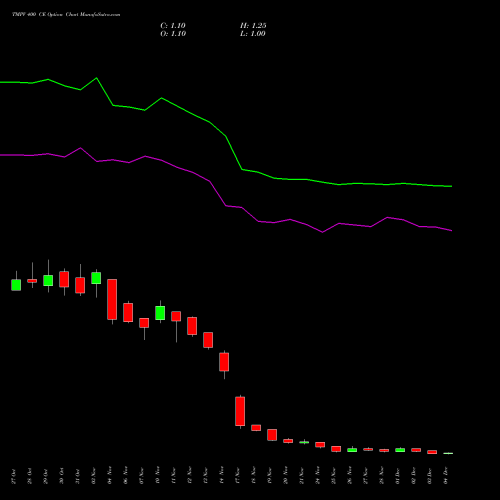Select the high value 'H: 1.25'
500x500 pixels.
(253, 26)
